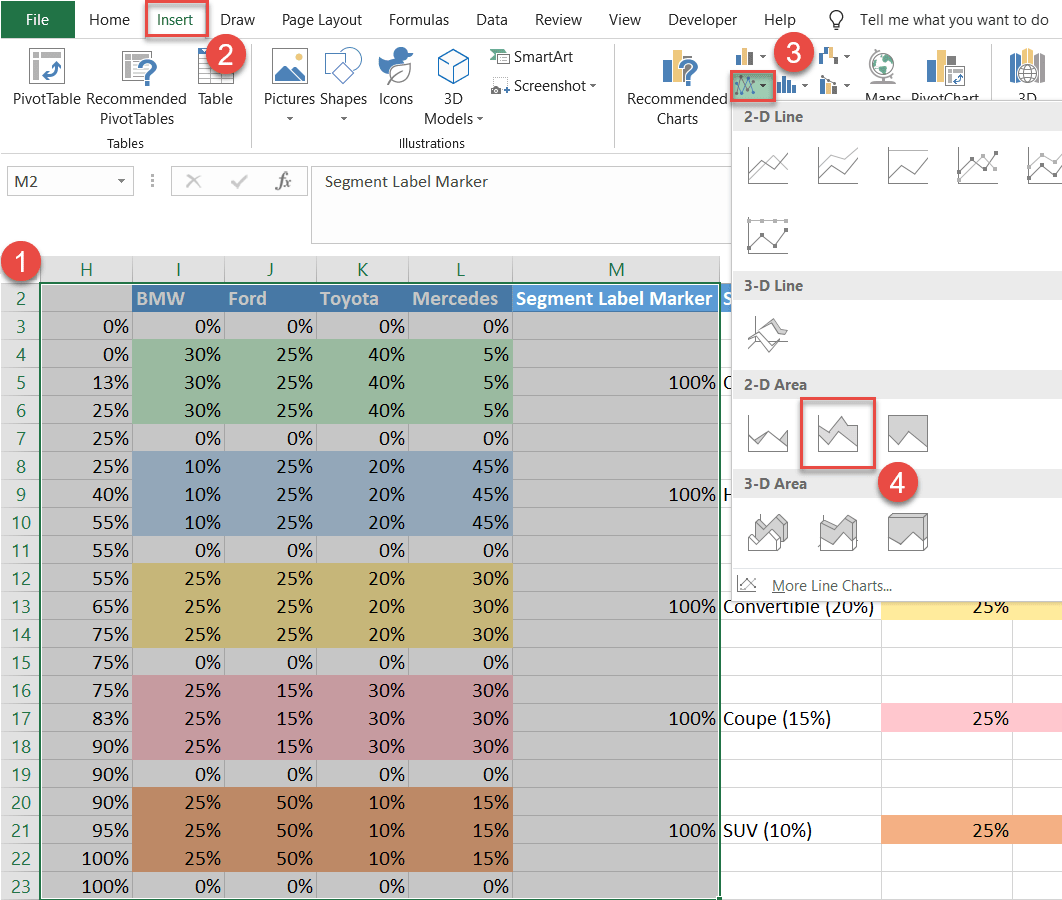The height and width of the screenshot is (900, 1062).
Task: Insert a SmartArt graphic
Action: 532,57
